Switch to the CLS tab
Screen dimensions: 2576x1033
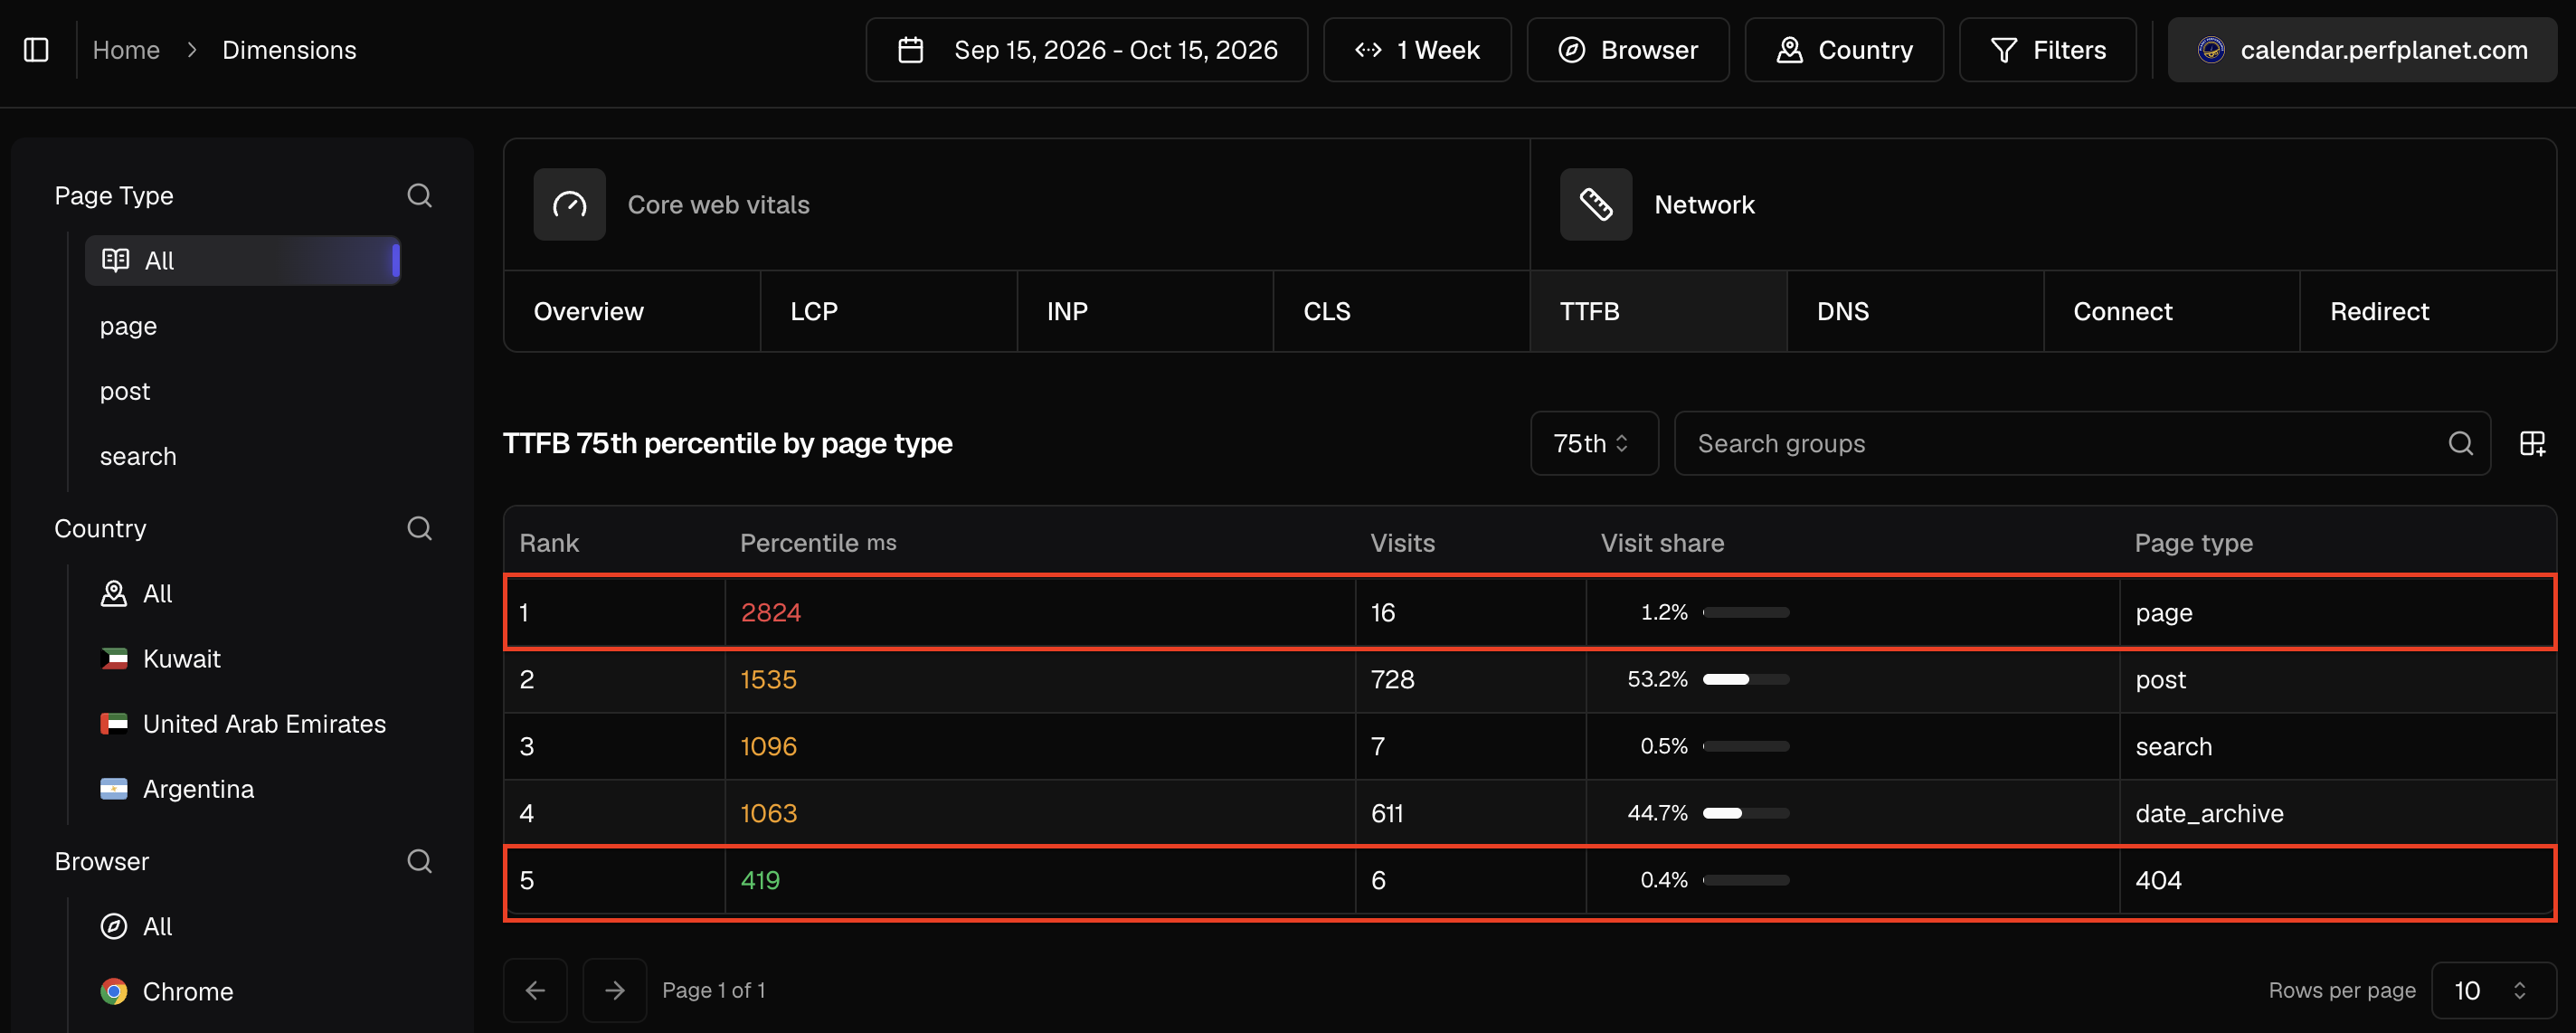click(1401, 311)
